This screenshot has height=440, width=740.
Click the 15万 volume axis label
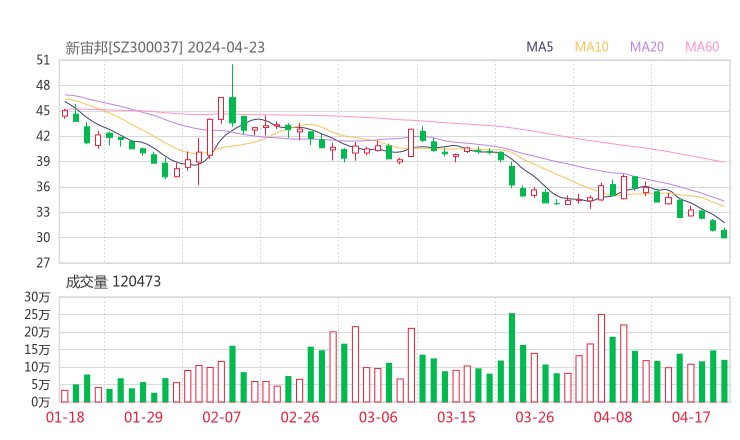(x=37, y=350)
